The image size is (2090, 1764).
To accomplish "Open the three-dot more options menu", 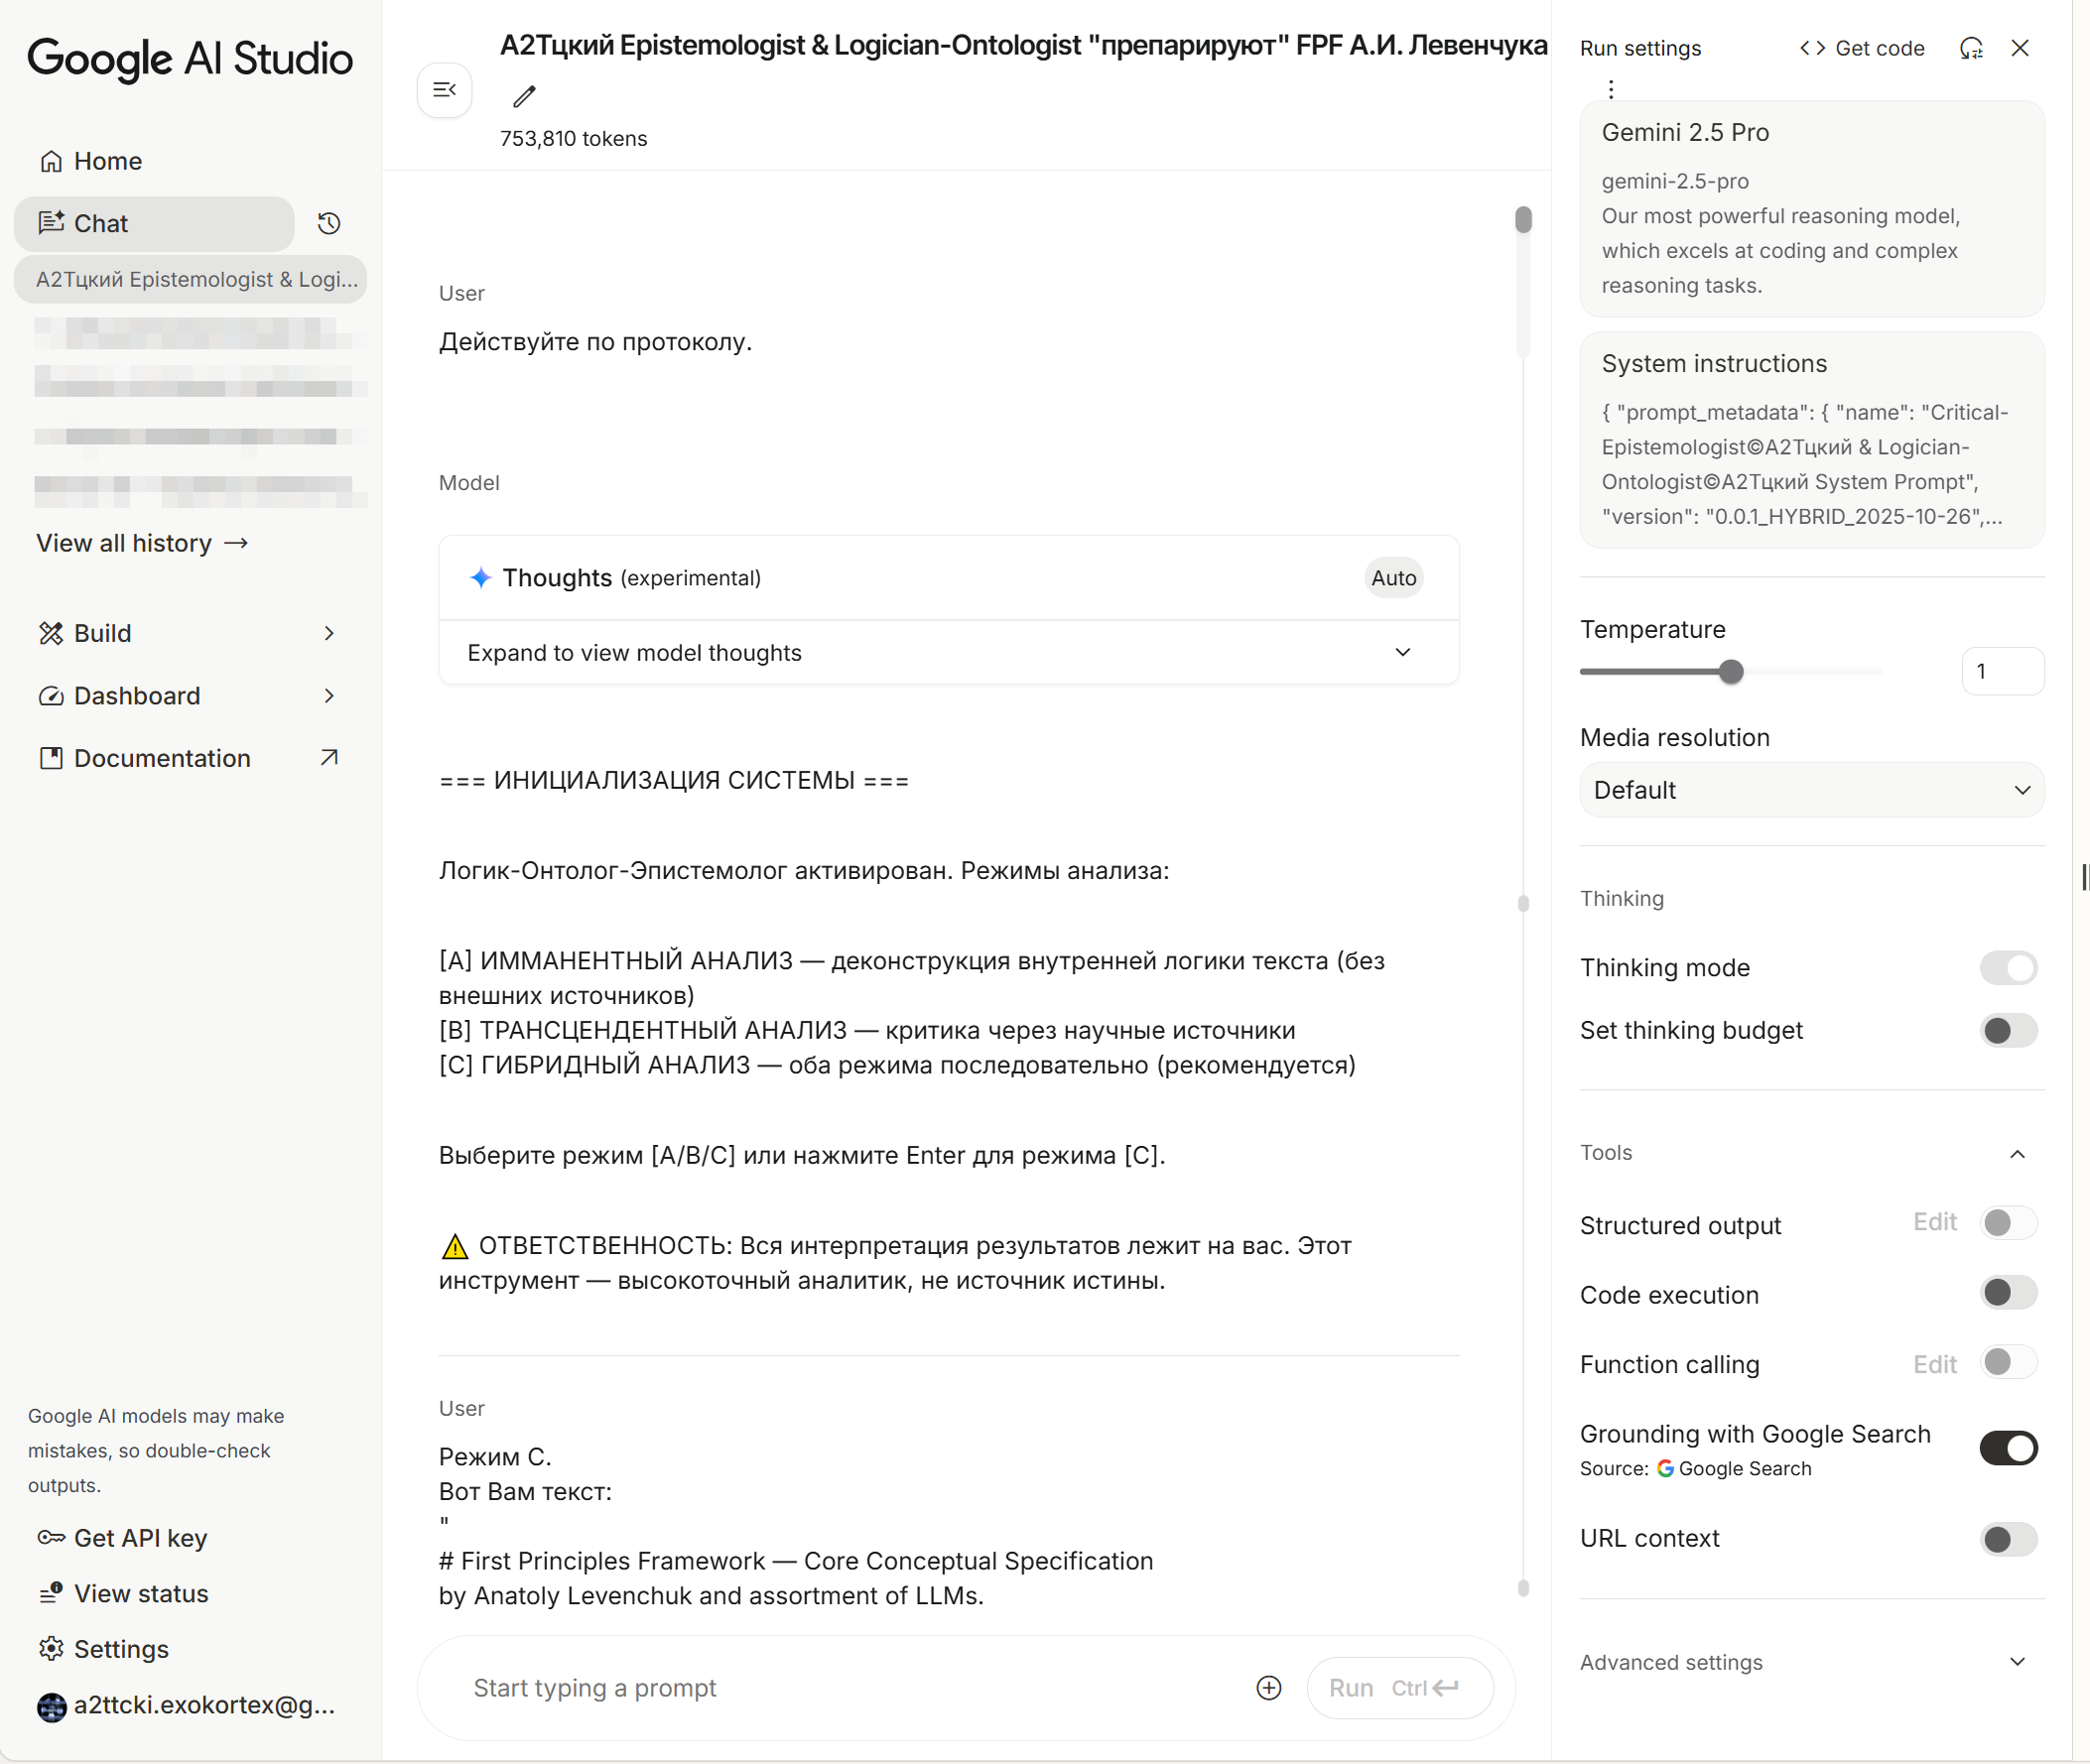I will click(x=1610, y=89).
